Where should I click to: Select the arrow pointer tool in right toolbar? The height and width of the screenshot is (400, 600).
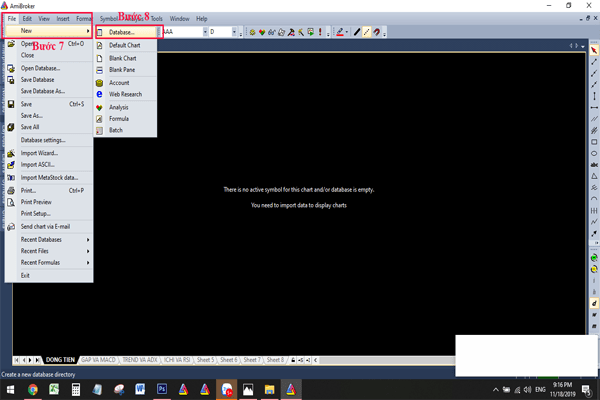point(593,50)
